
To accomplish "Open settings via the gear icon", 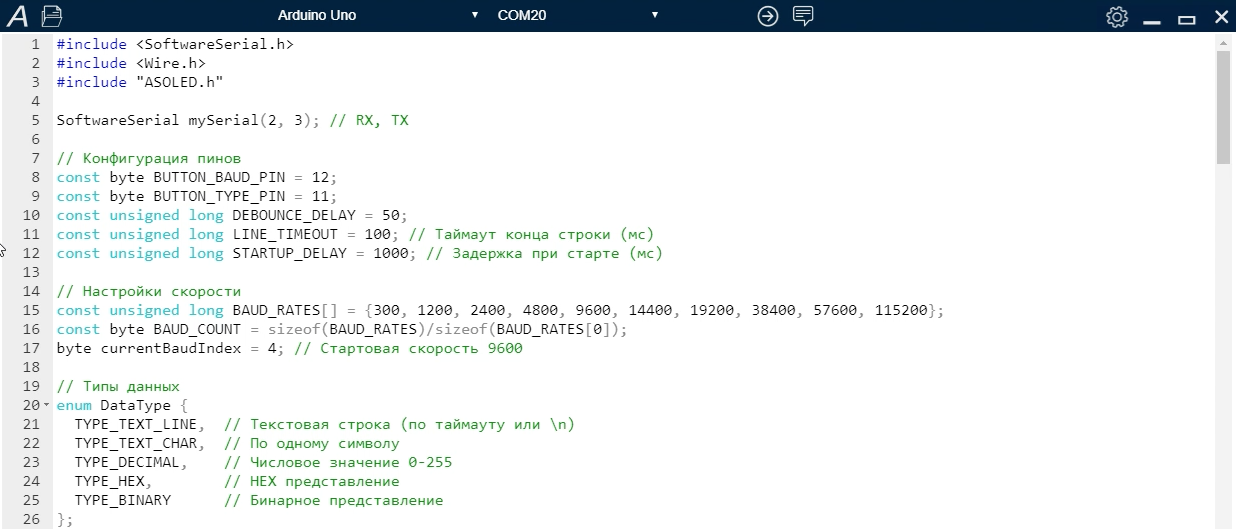I will (1117, 17).
